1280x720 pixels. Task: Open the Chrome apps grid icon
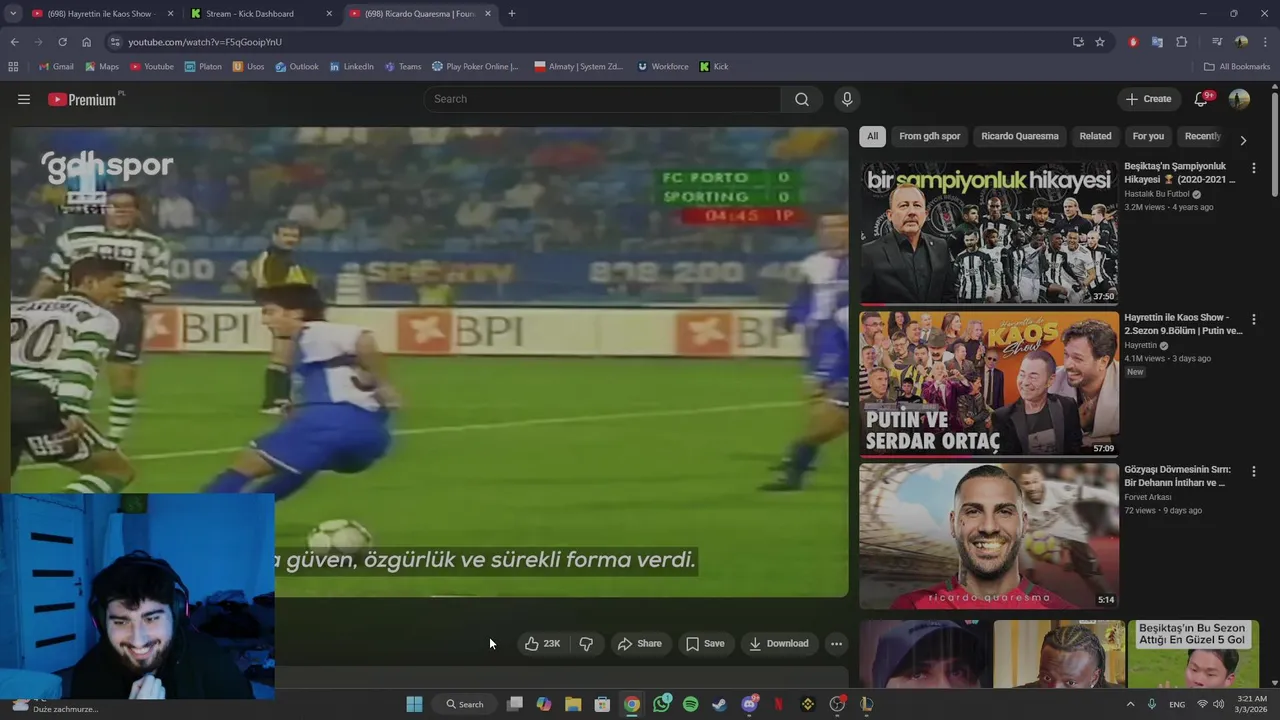pyautogui.click(x=13, y=67)
